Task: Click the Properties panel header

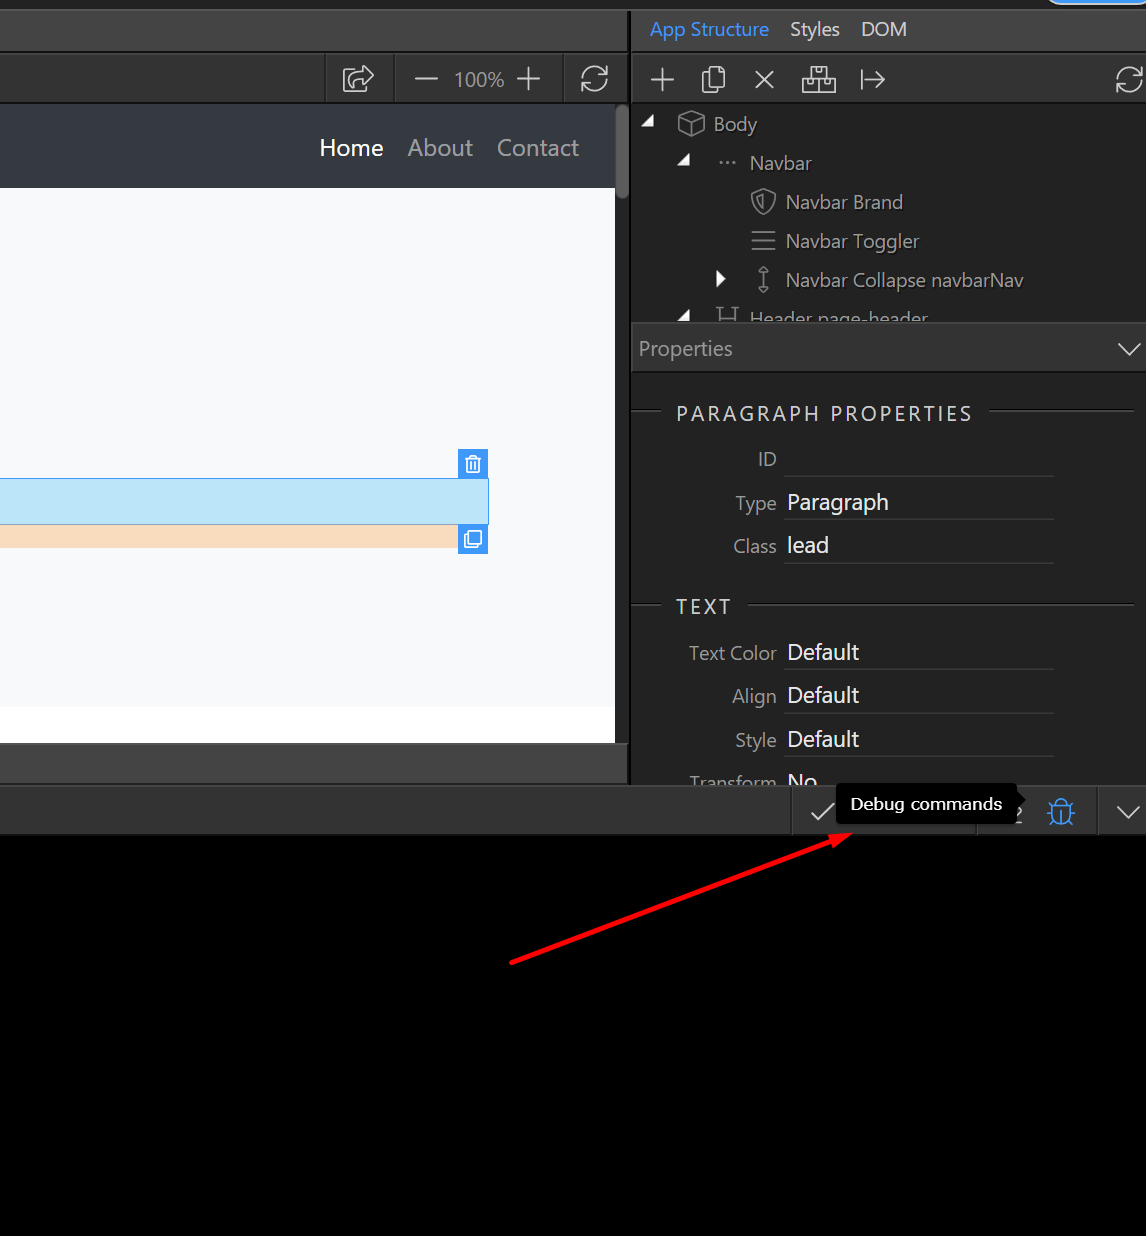Action: click(x=888, y=348)
